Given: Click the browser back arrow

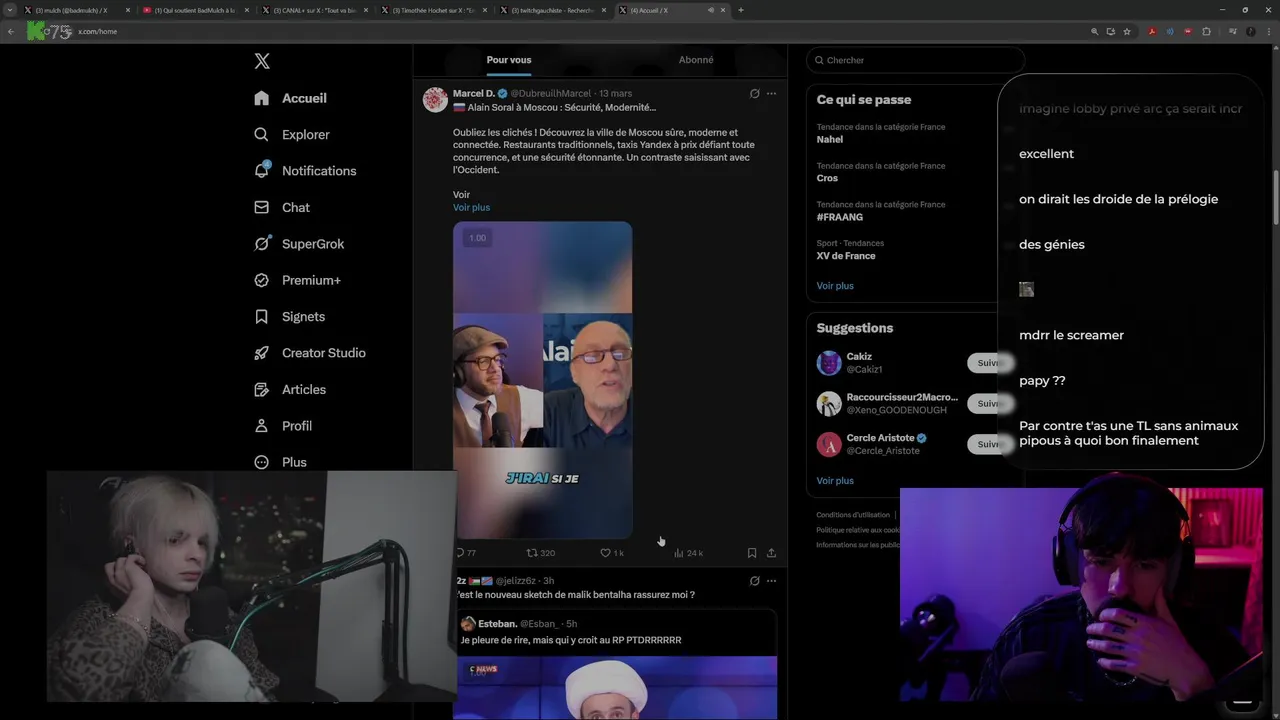Looking at the screenshot, I should pyautogui.click(x=11, y=31).
